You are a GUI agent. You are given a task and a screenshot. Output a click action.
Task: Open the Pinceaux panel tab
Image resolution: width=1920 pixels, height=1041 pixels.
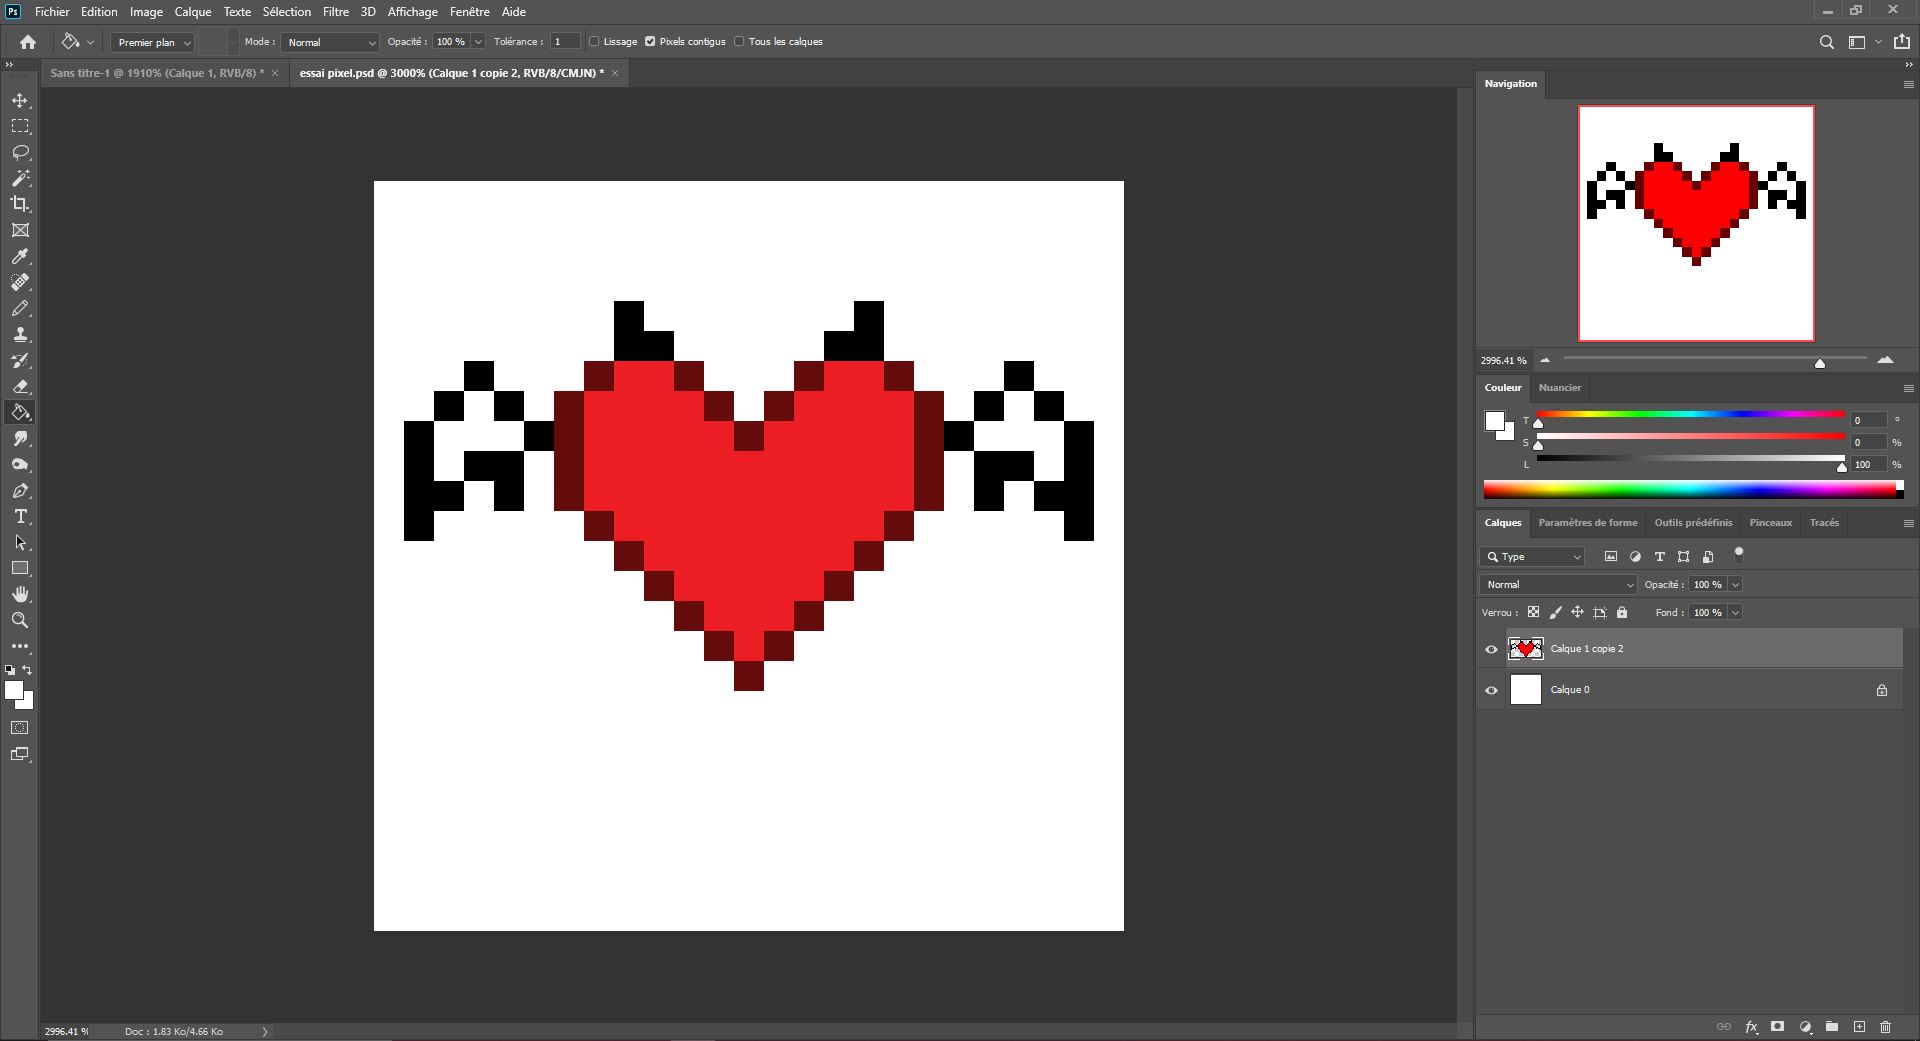(1770, 523)
